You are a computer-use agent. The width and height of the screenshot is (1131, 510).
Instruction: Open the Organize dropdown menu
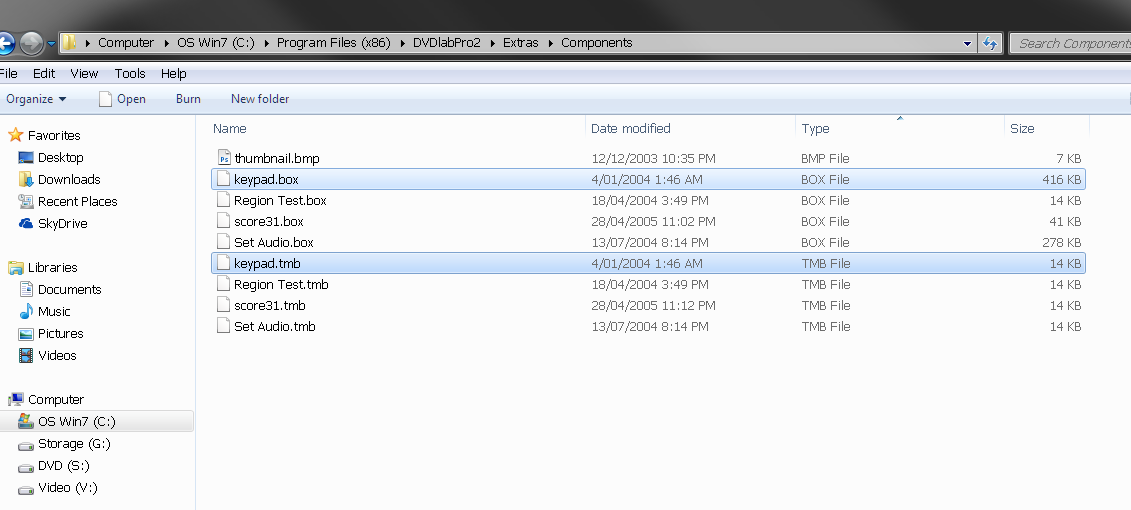(x=36, y=99)
